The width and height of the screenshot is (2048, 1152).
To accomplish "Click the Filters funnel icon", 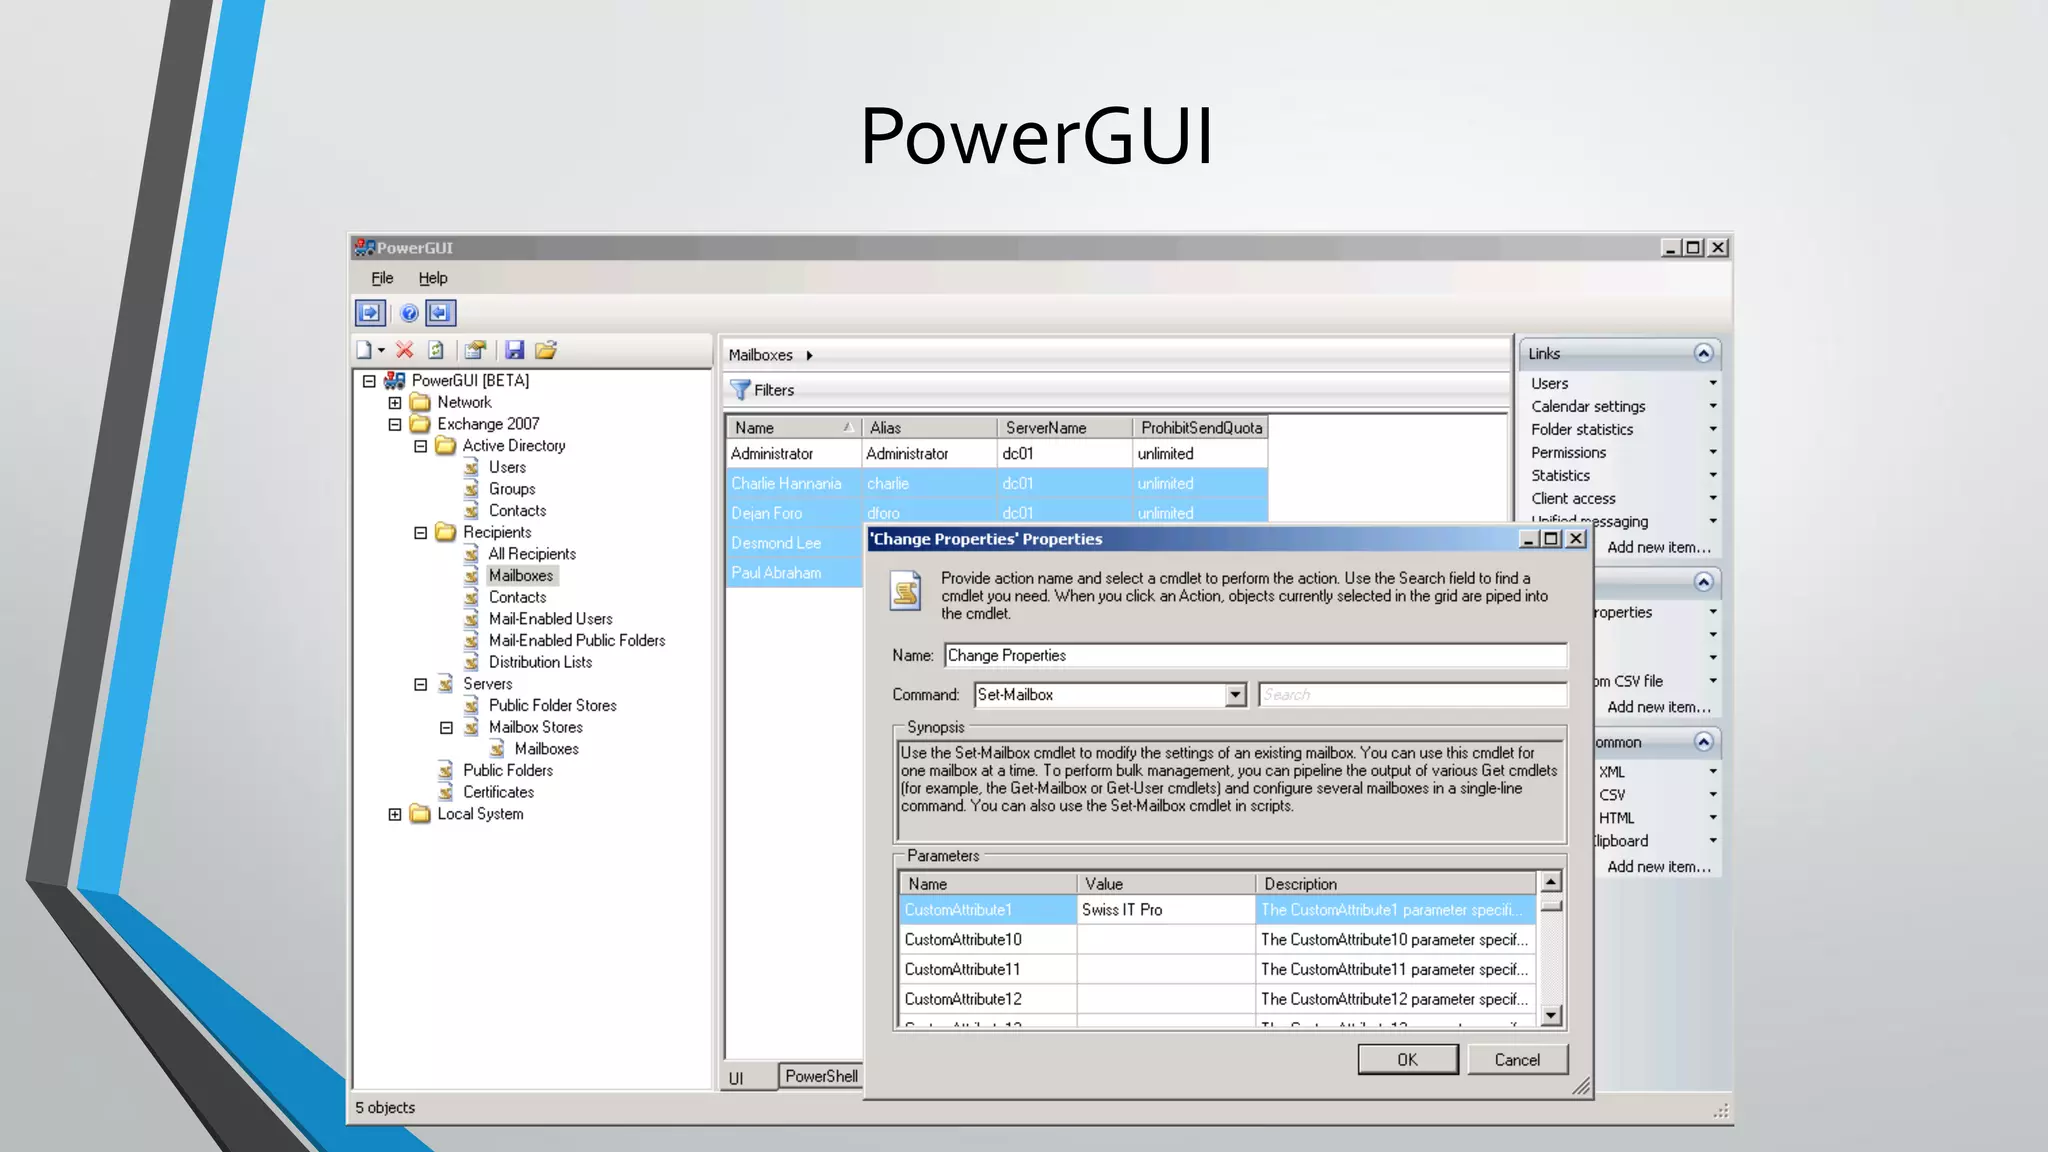I will pyautogui.click(x=740, y=390).
